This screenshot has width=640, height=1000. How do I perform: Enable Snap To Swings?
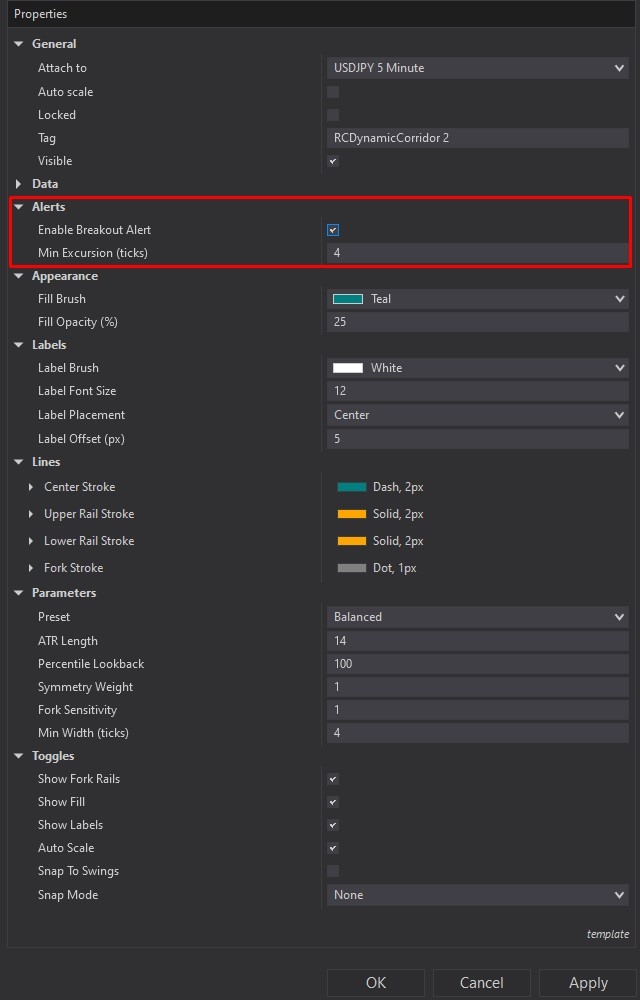click(332, 870)
